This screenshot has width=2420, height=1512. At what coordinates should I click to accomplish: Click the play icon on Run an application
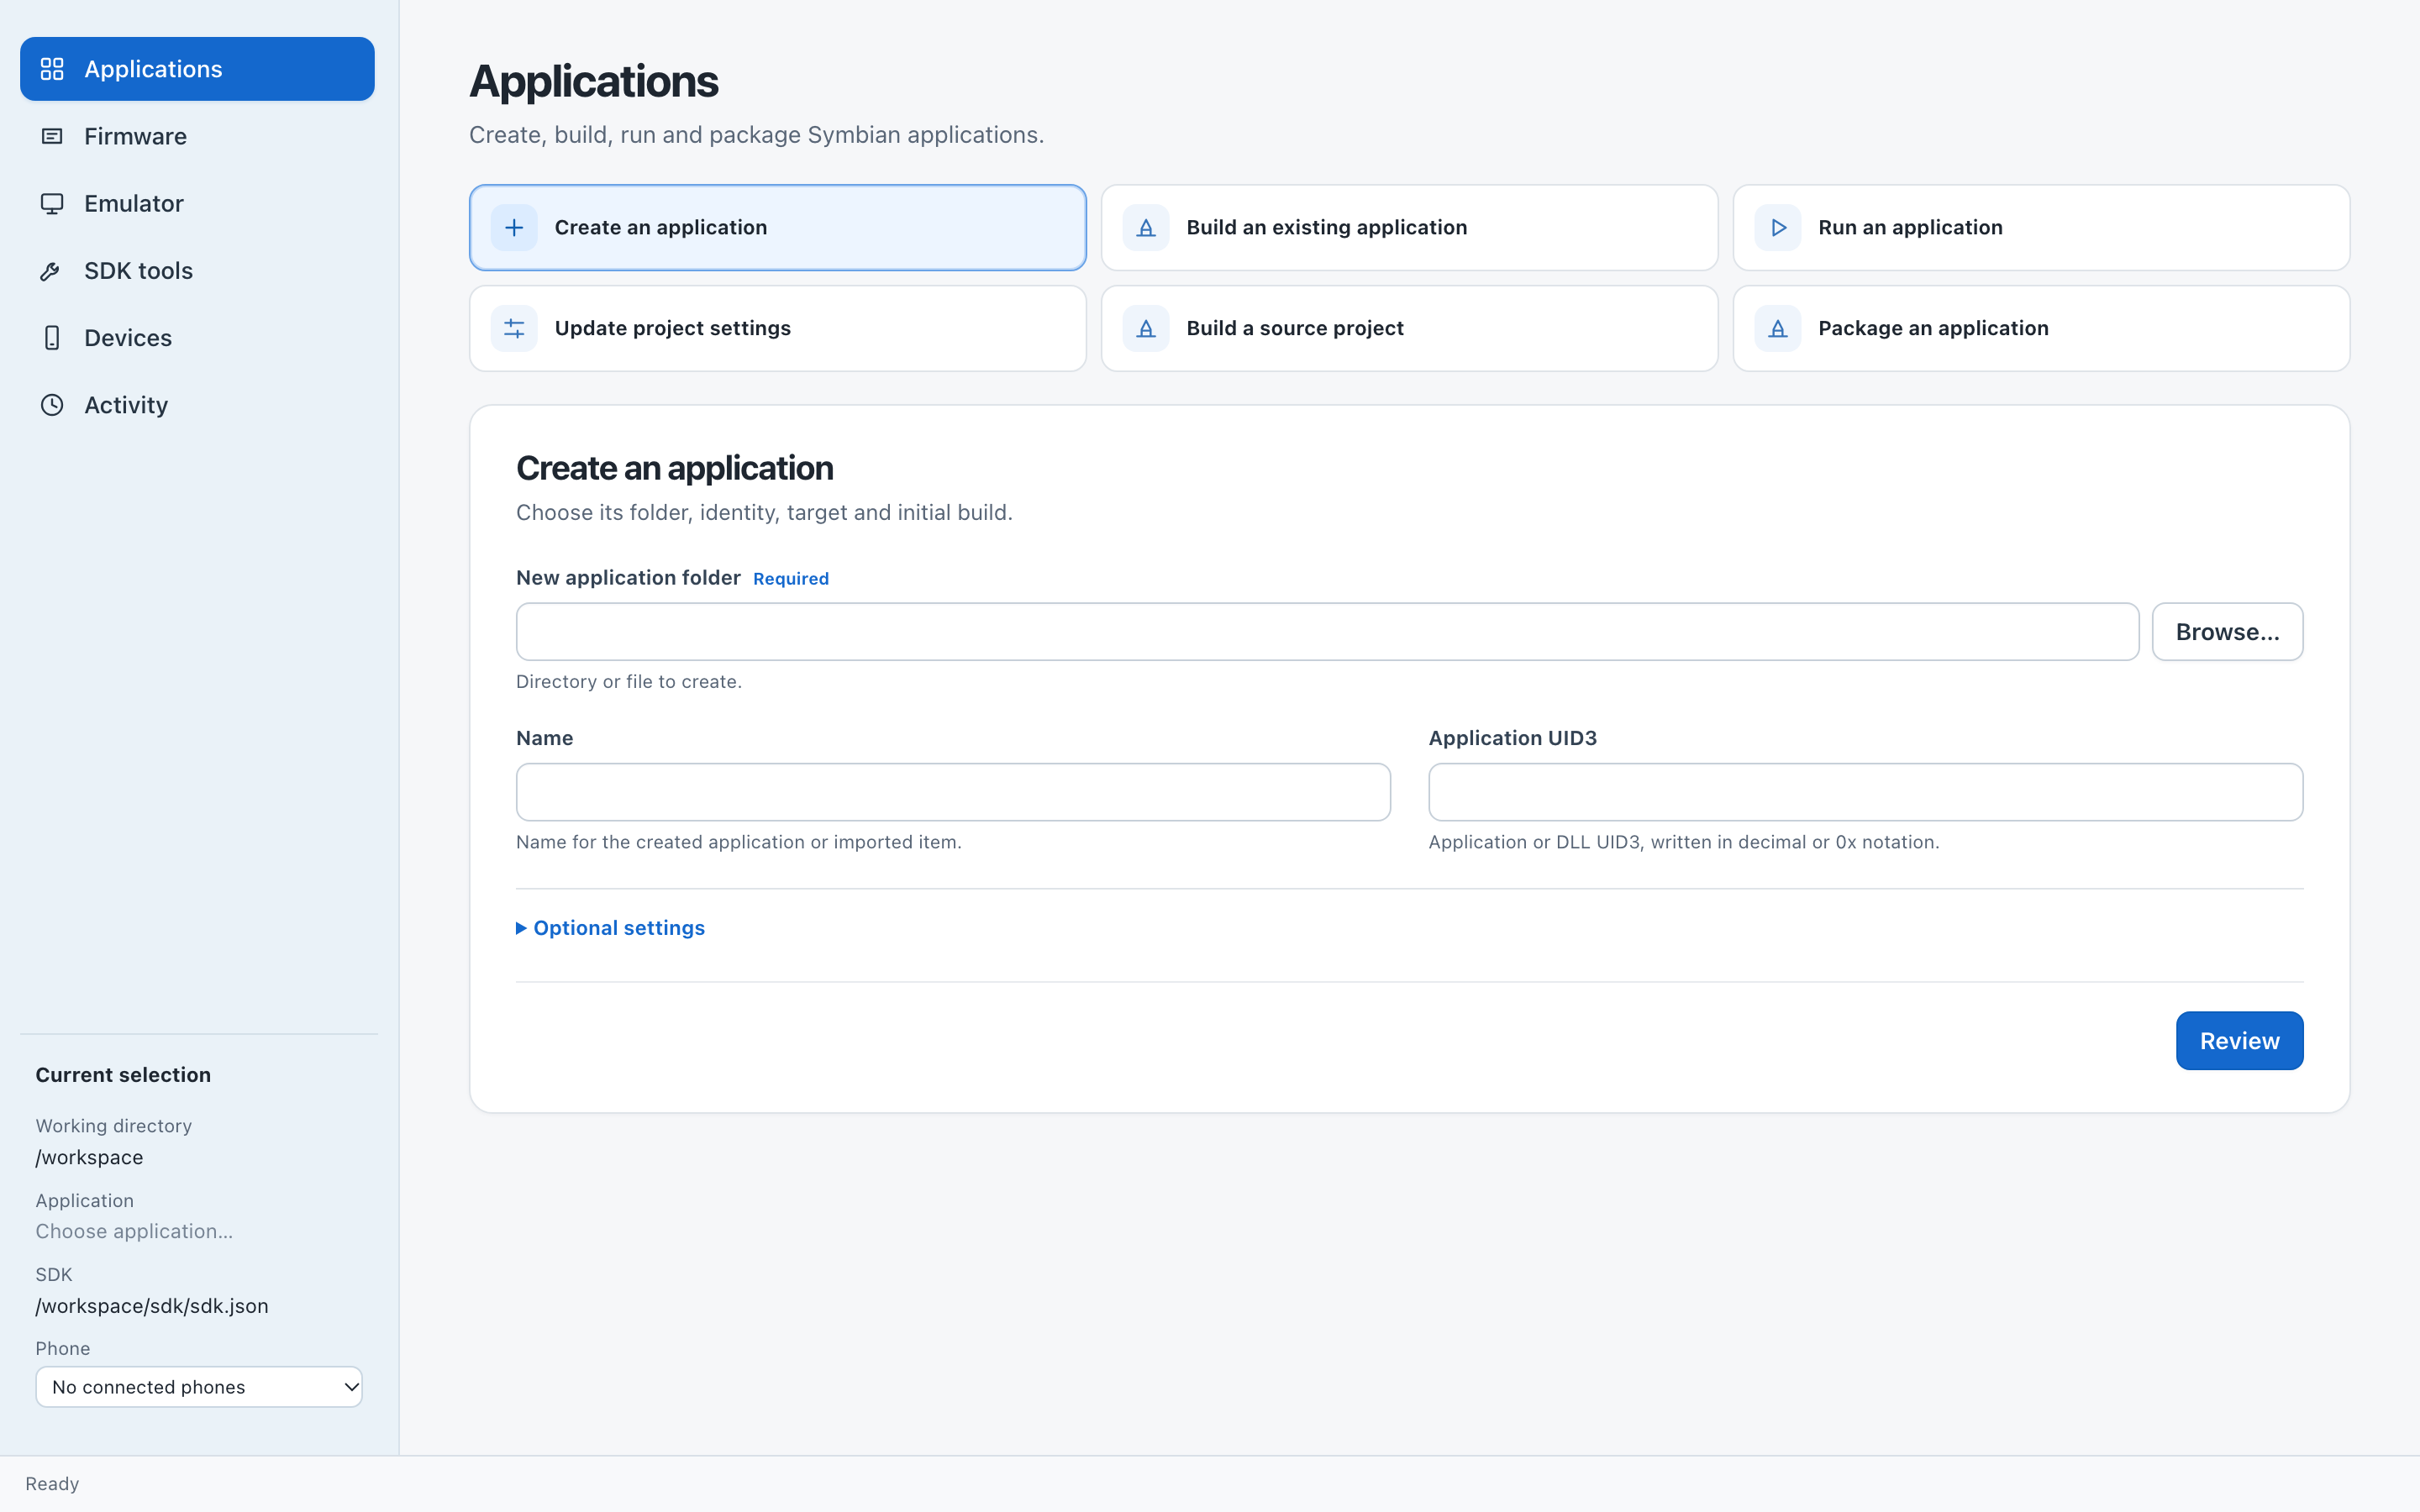(1778, 228)
